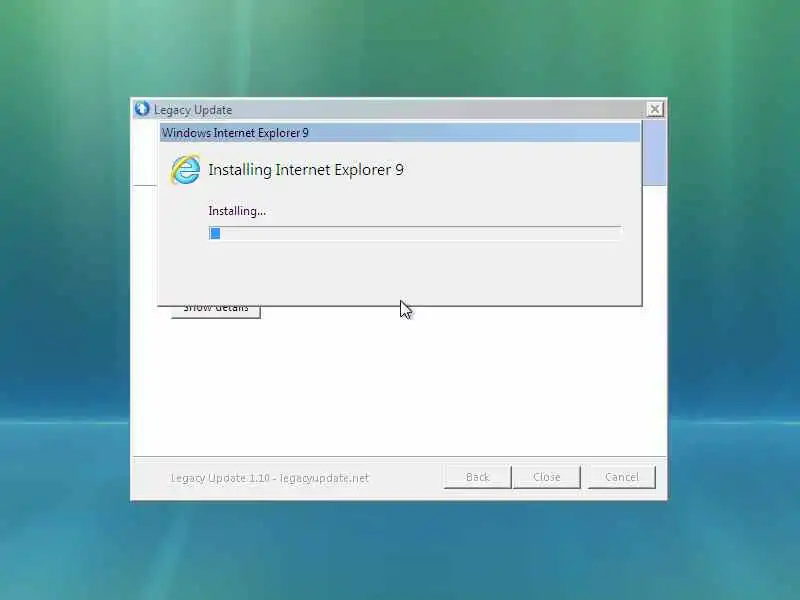Click the 'Installing...' status label

point(237,211)
